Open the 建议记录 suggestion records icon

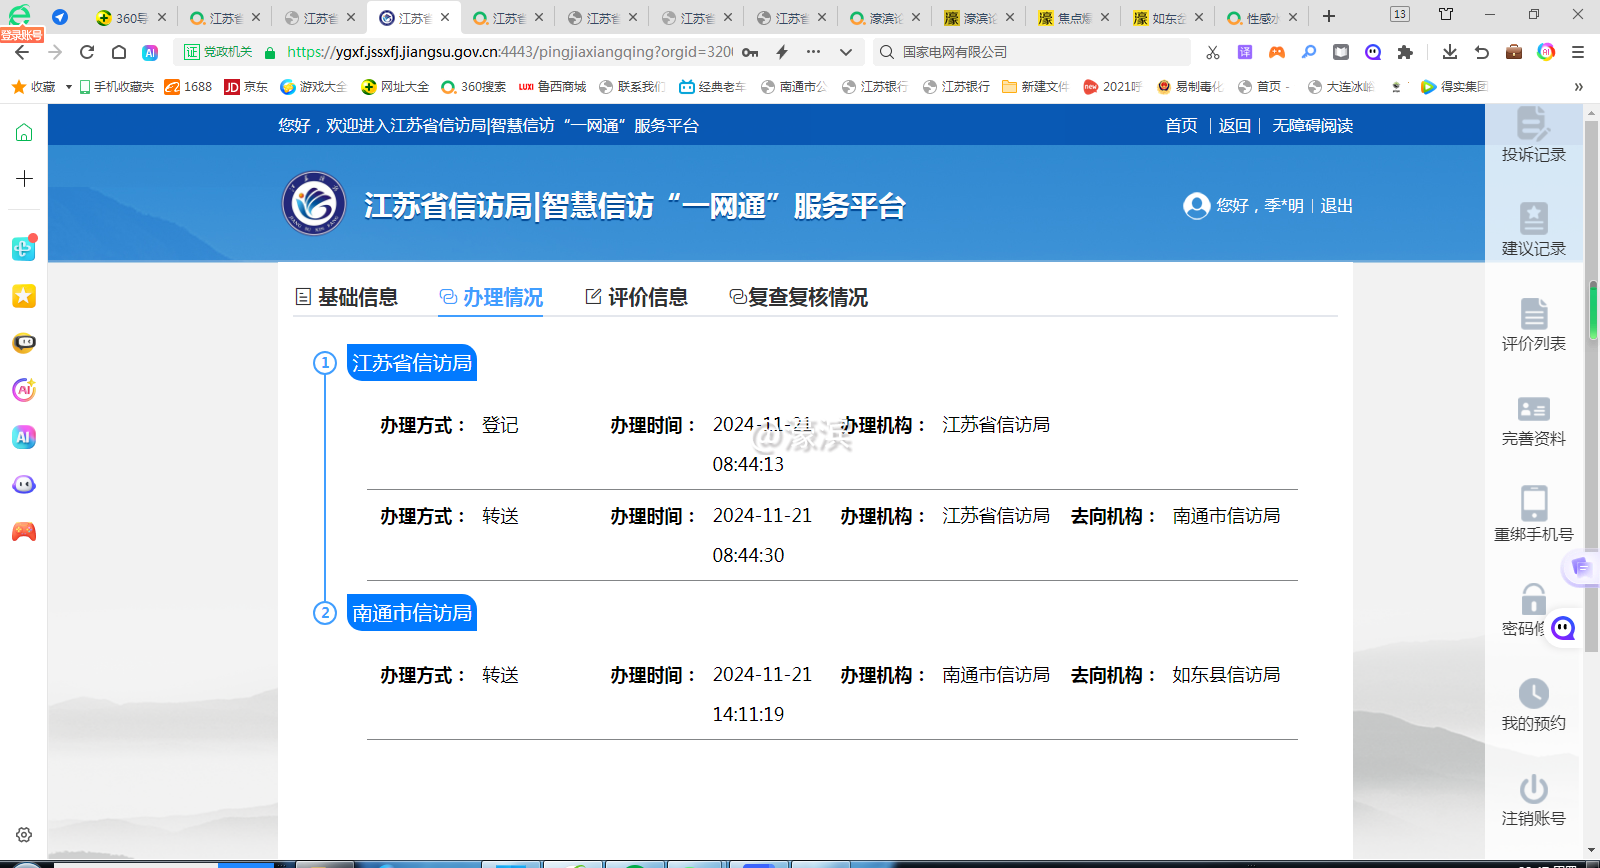(1533, 218)
